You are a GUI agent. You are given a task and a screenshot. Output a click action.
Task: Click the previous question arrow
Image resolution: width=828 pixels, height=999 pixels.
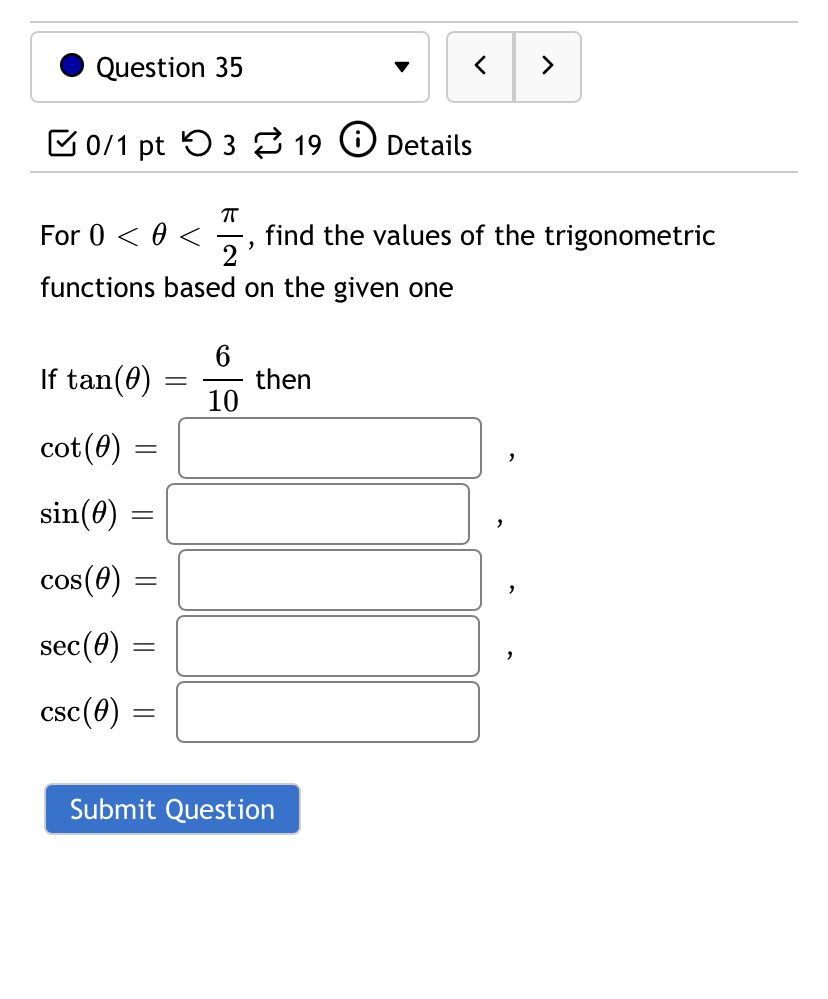pyautogui.click(x=480, y=67)
